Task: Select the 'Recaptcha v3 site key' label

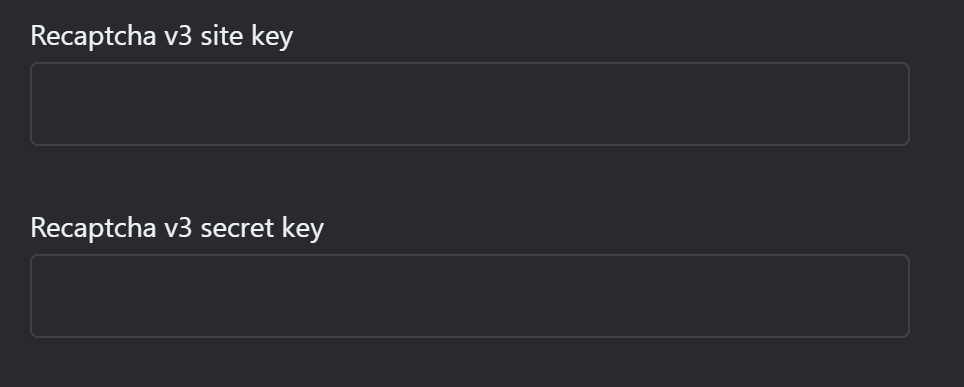Action: pyautogui.click(x=162, y=36)
